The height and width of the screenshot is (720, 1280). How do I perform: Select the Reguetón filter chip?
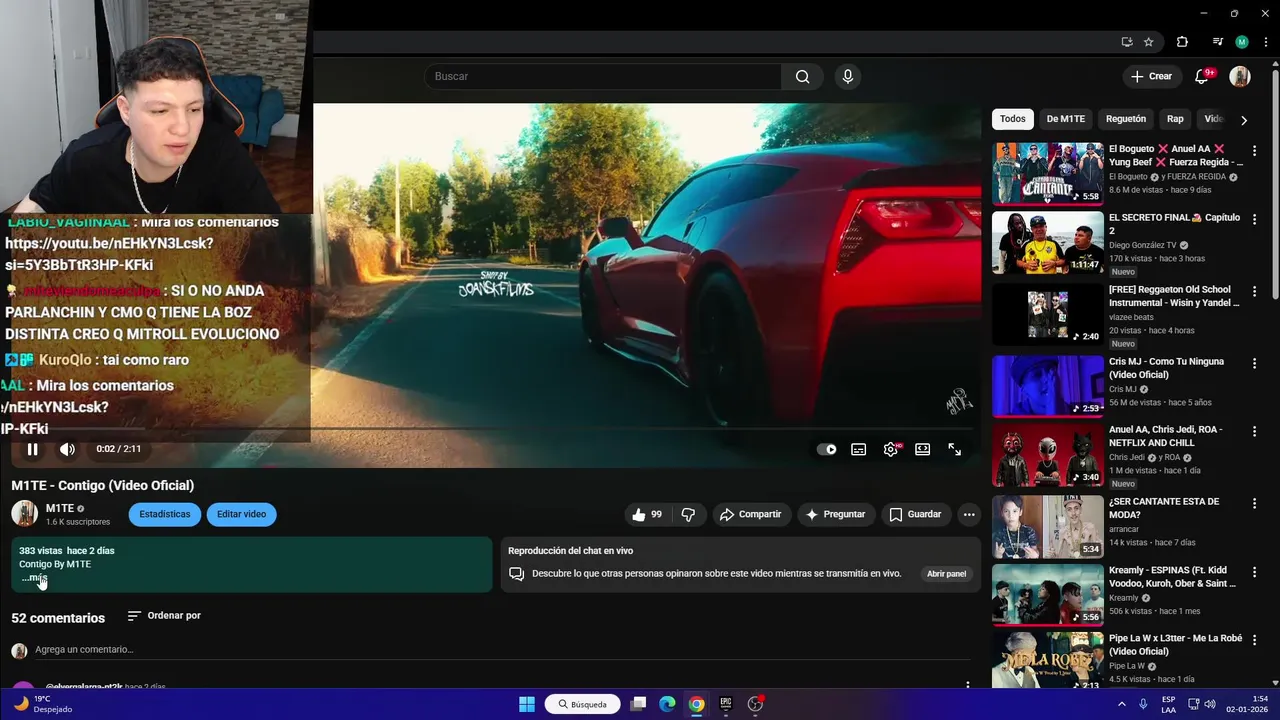pos(1126,119)
